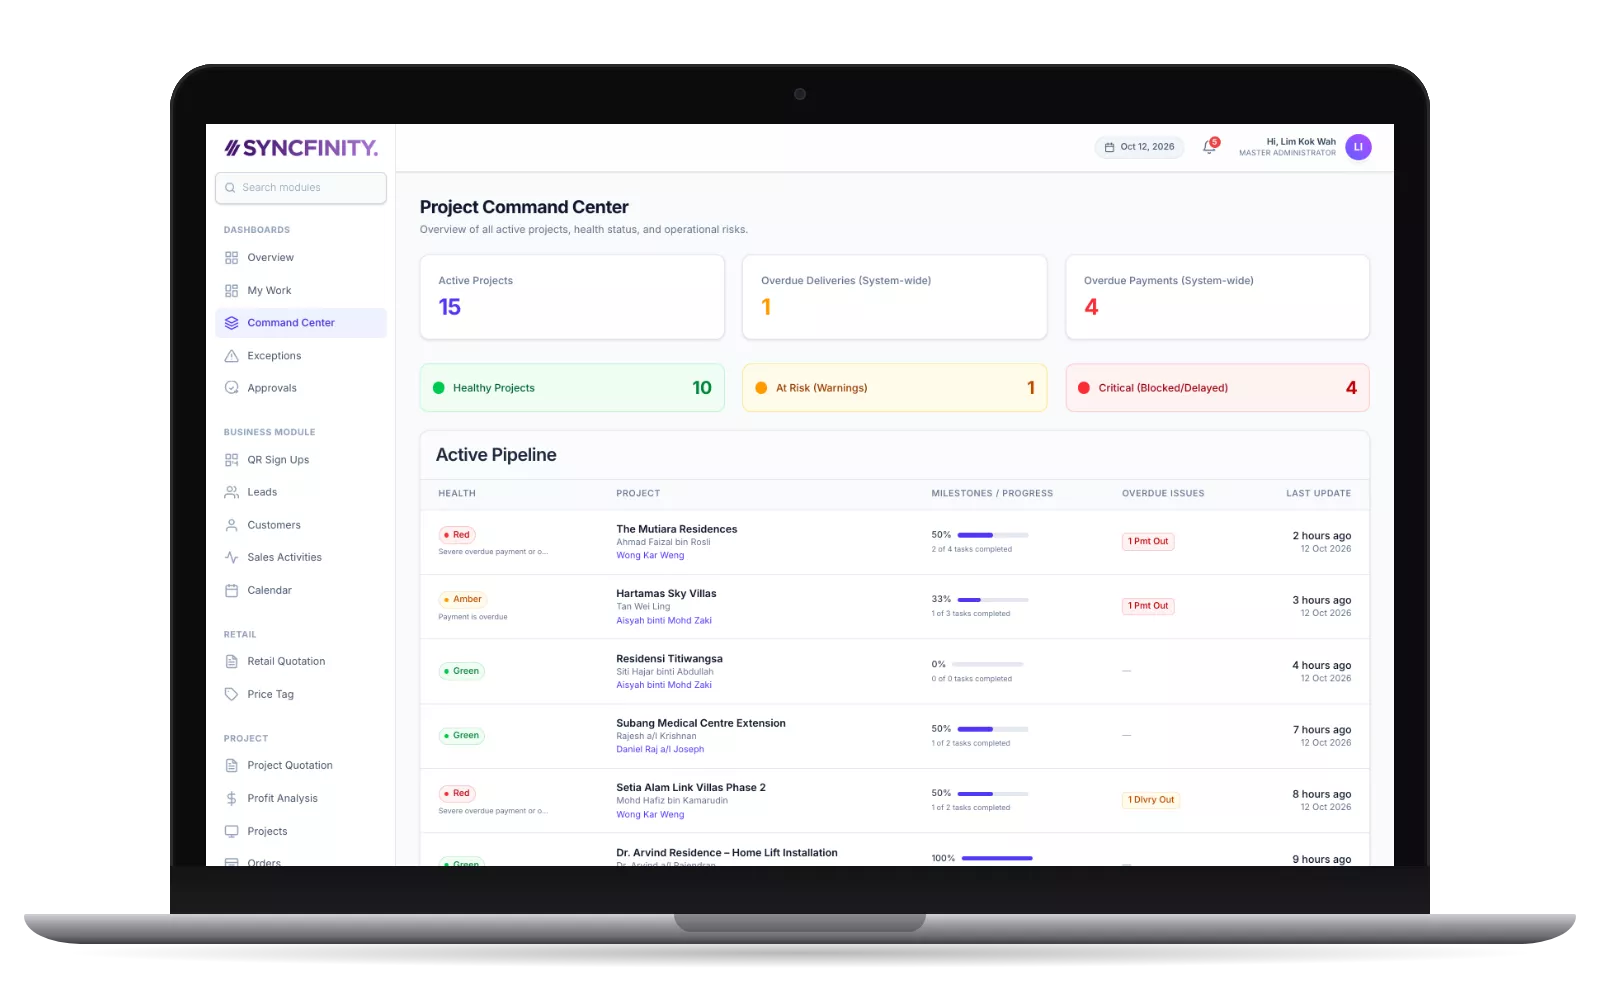Open Residensi Titiwangsa project row

[x=894, y=671]
